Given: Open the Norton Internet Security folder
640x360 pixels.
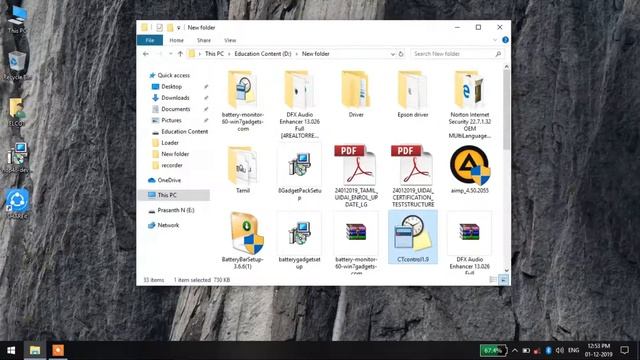Looking at the screenshot, I should point(469,104).
